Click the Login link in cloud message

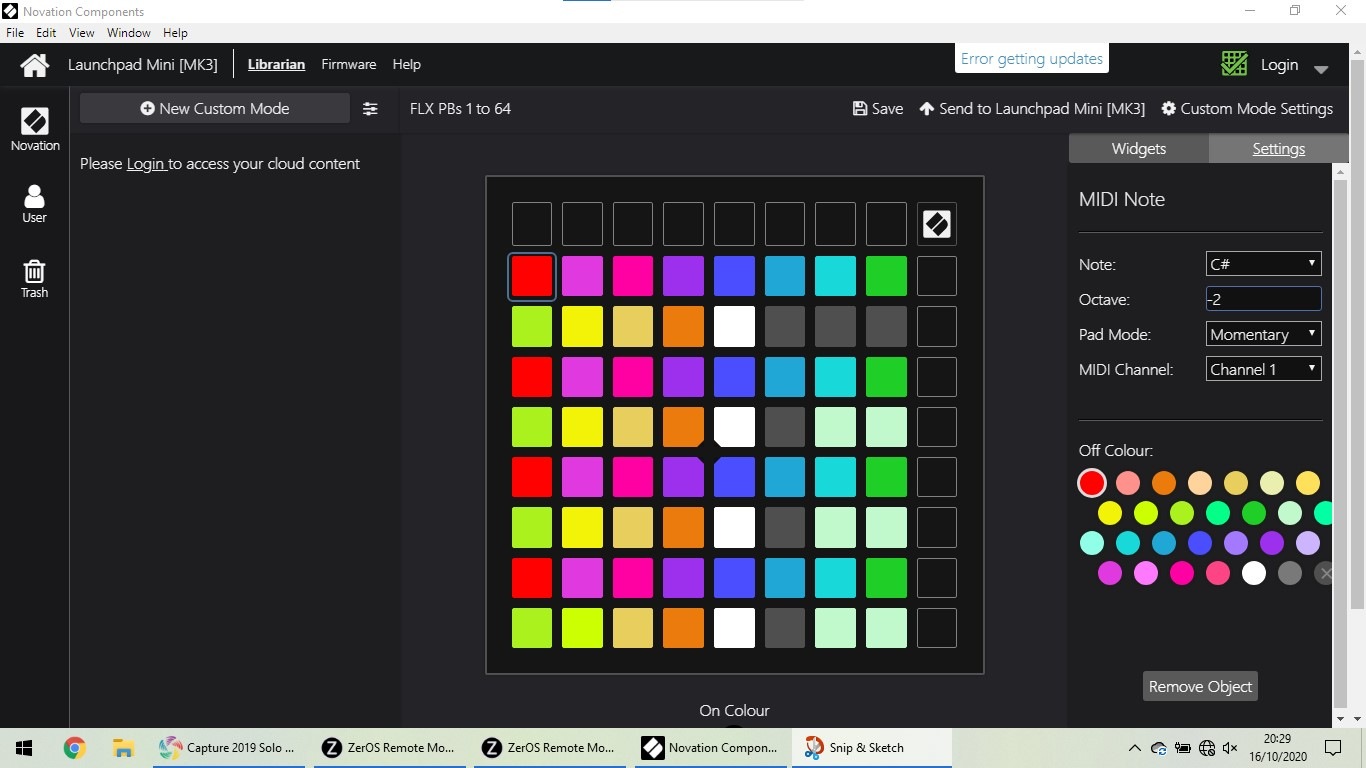click(x=146, y=164)
